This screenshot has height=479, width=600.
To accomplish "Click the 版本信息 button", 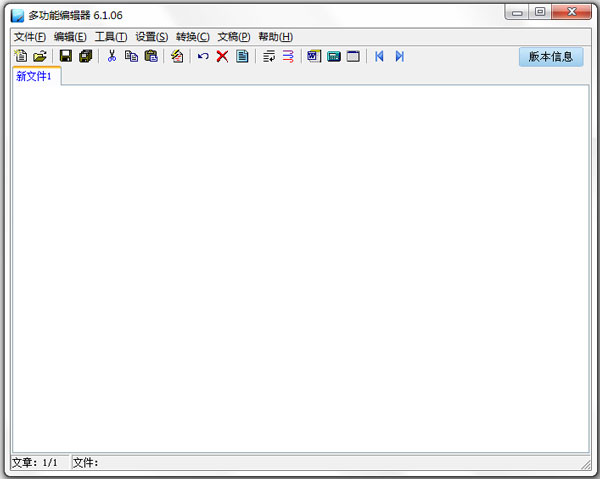I will coord(551,57).
